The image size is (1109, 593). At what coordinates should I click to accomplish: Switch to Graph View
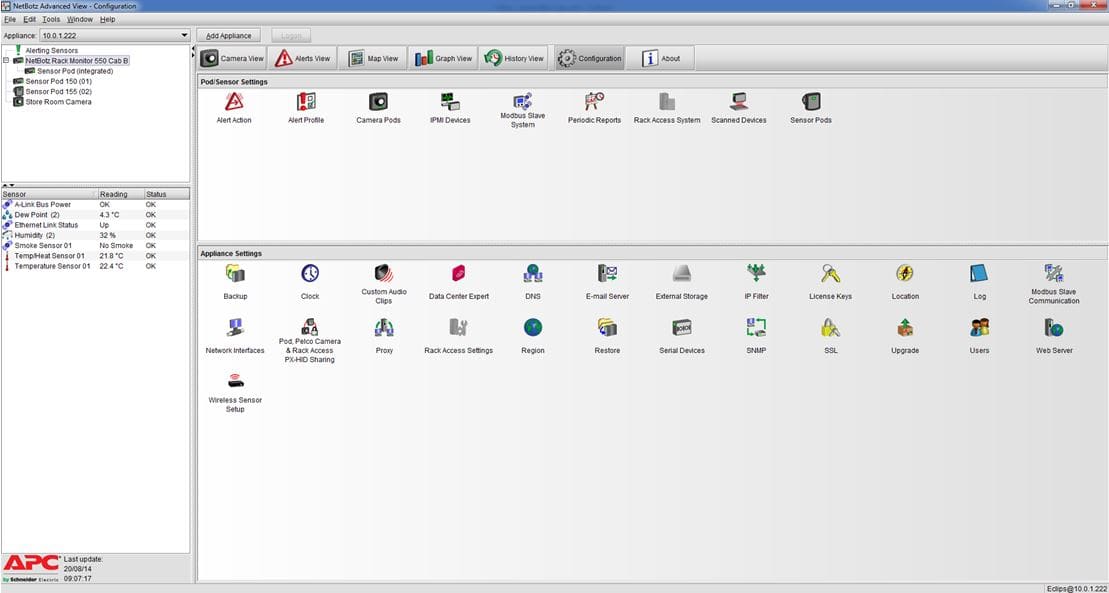click(x=443, y=59)
